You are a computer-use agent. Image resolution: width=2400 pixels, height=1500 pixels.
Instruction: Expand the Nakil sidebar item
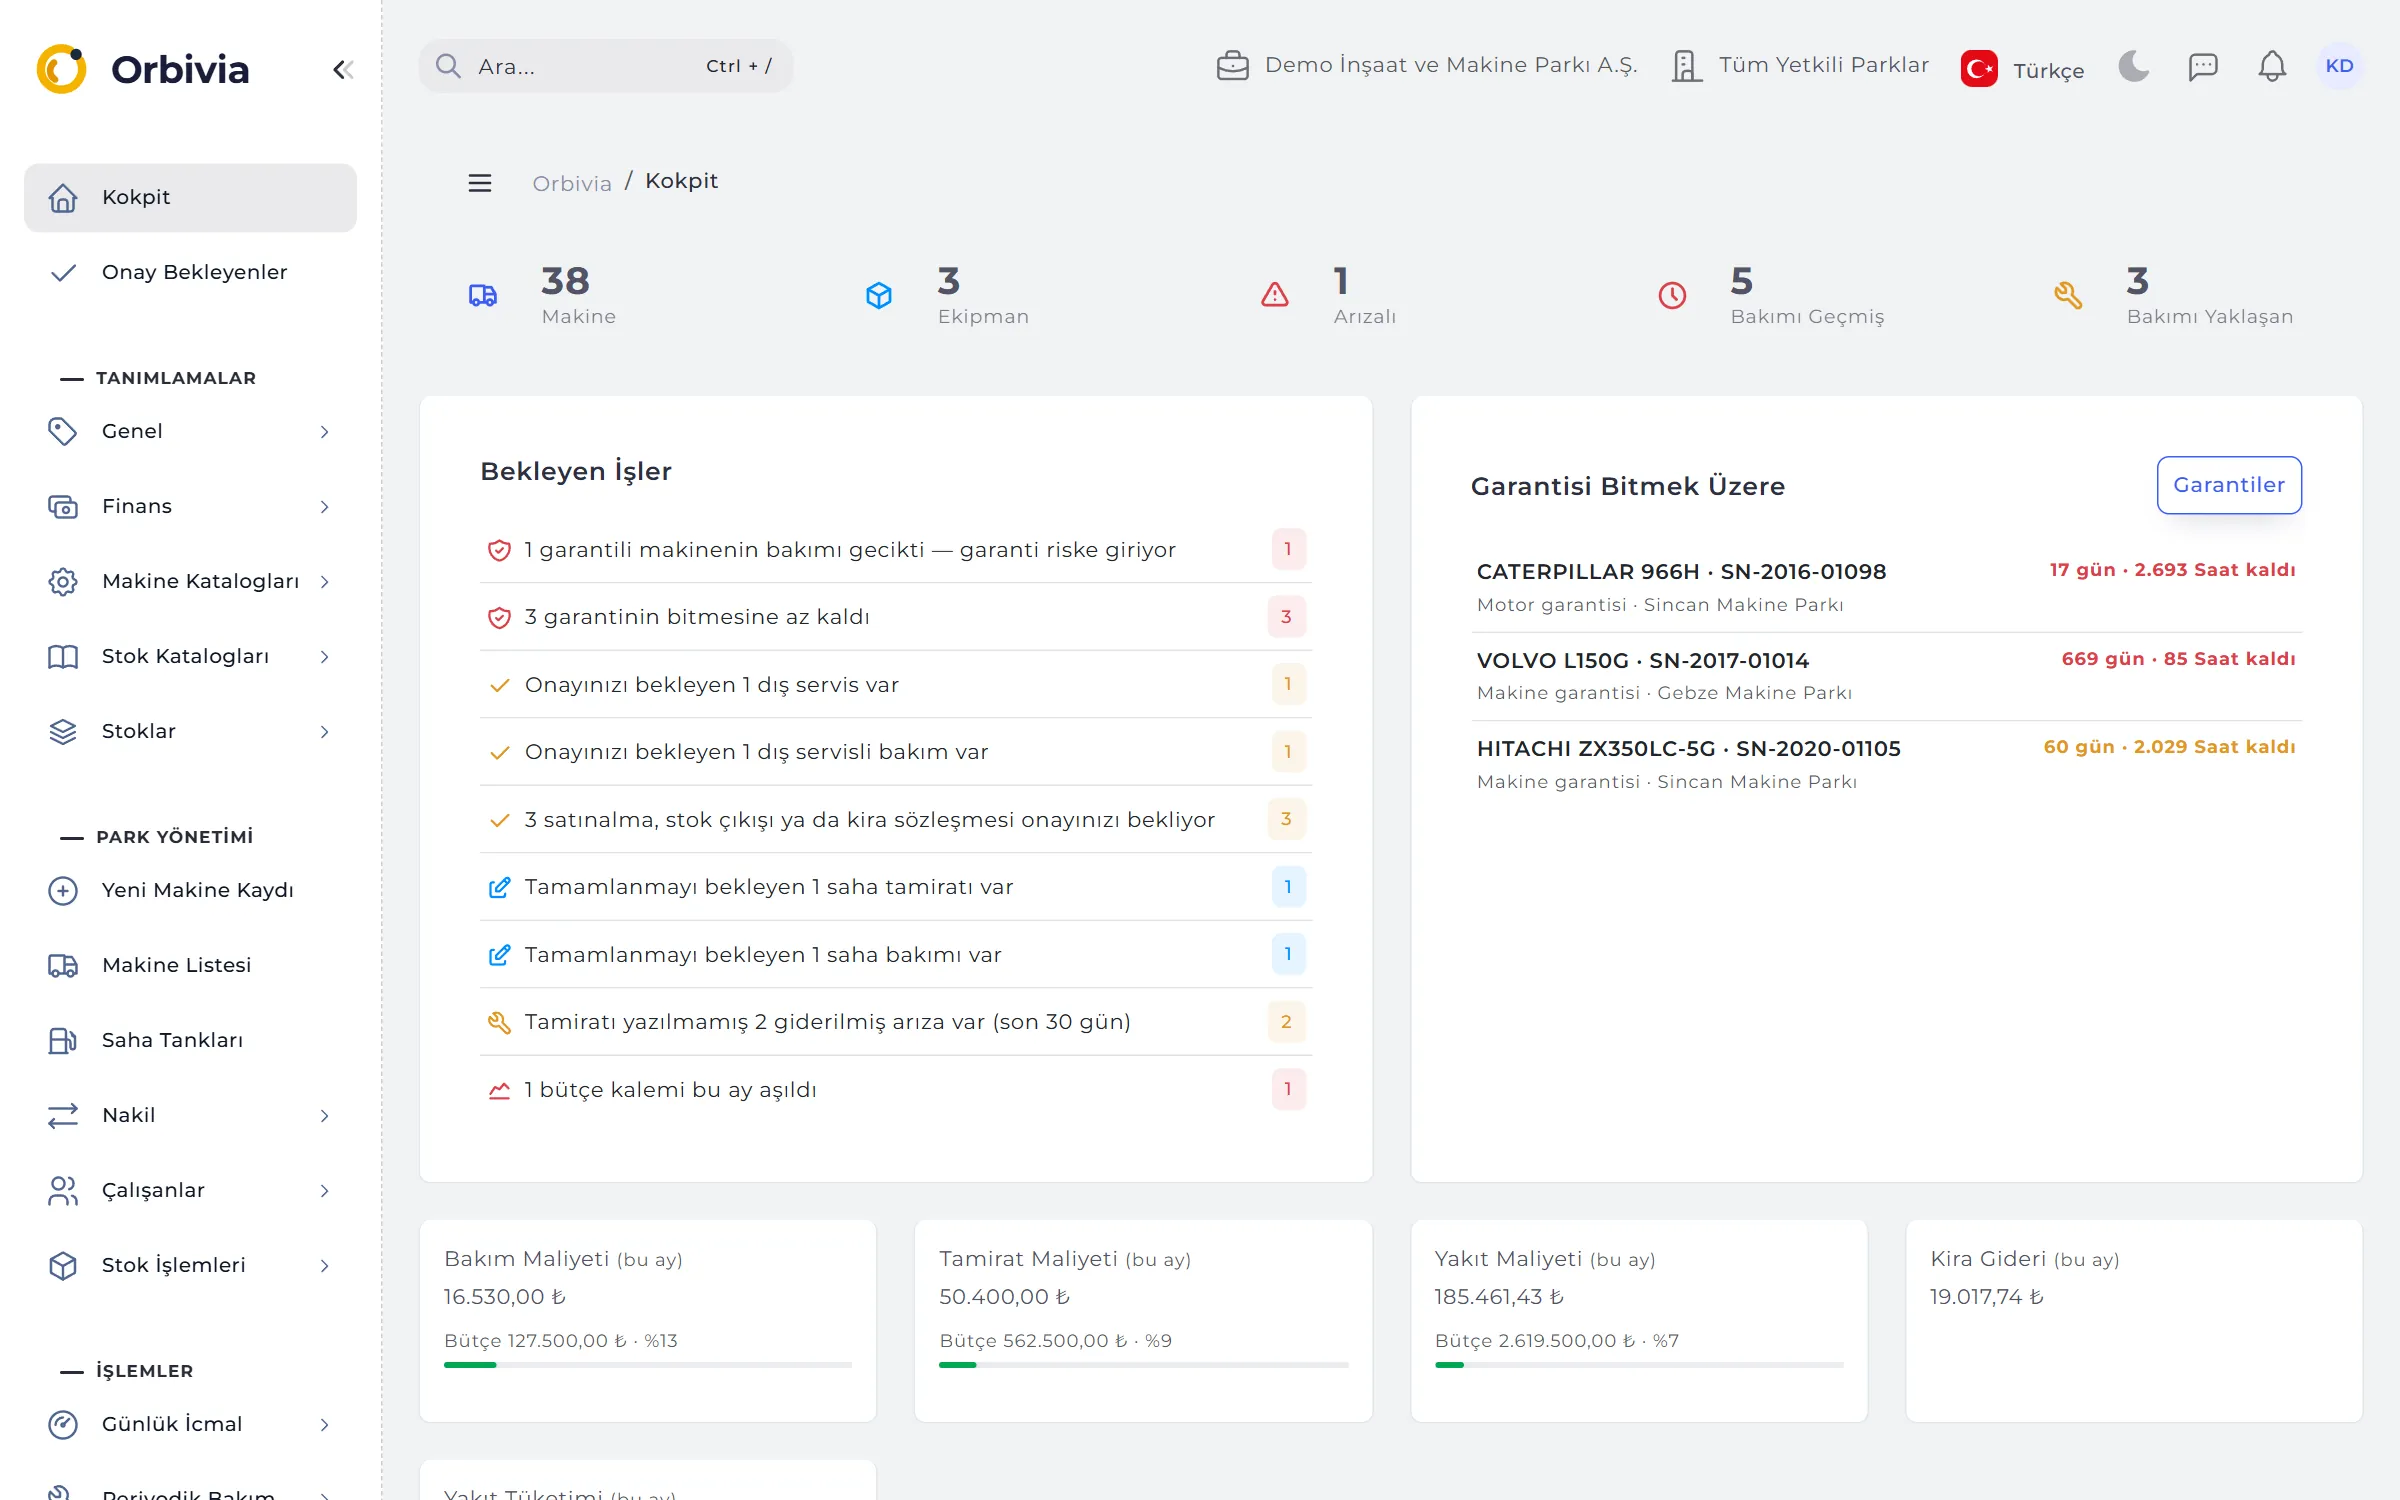pyautogui.click(x=190, y=1116)
